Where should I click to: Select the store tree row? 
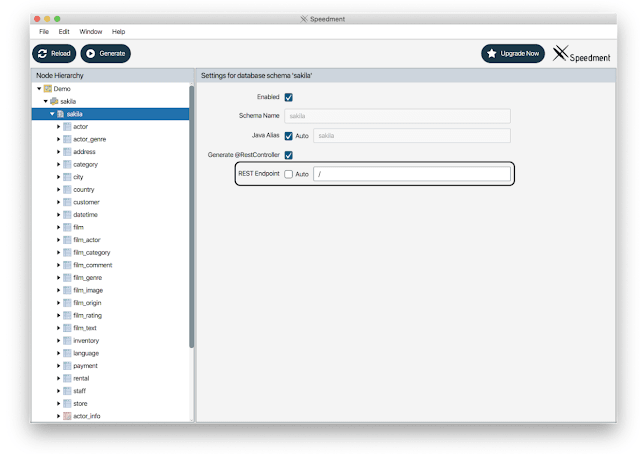click(111, 403)
